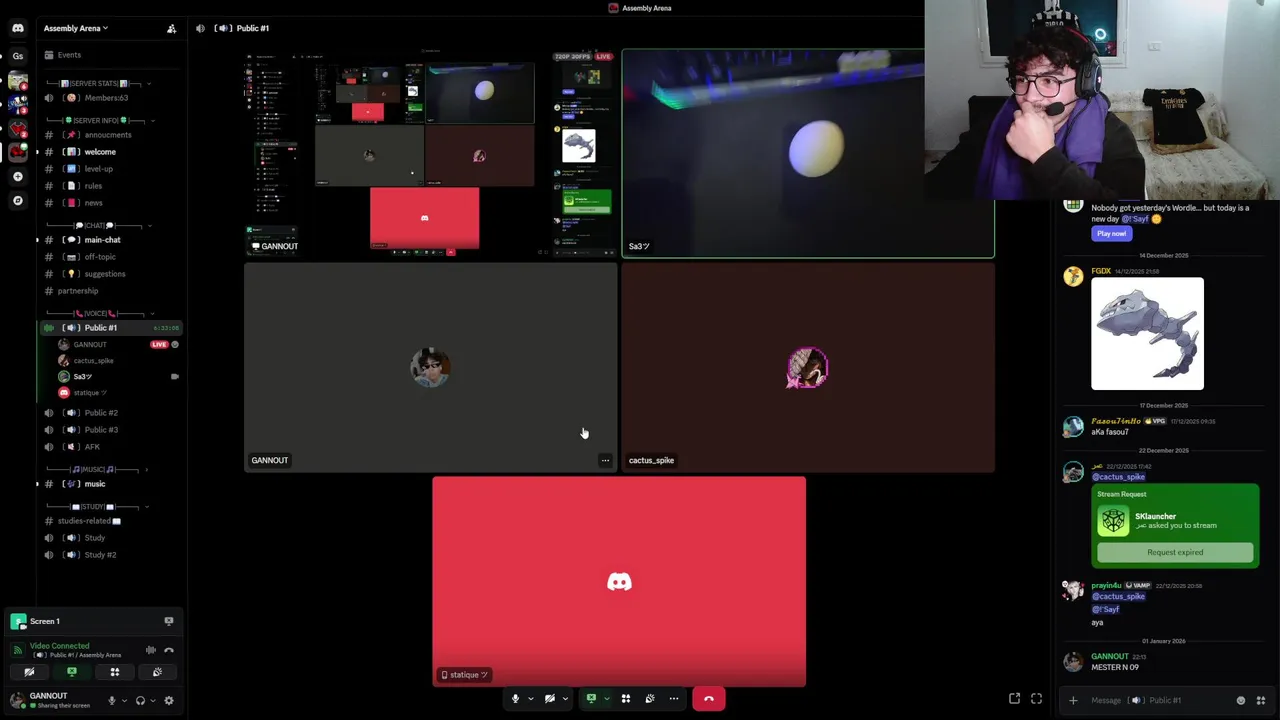This screenshot has height=720, width=1280.
Task: Open Discord home direct messages icon
Action: 17,28
